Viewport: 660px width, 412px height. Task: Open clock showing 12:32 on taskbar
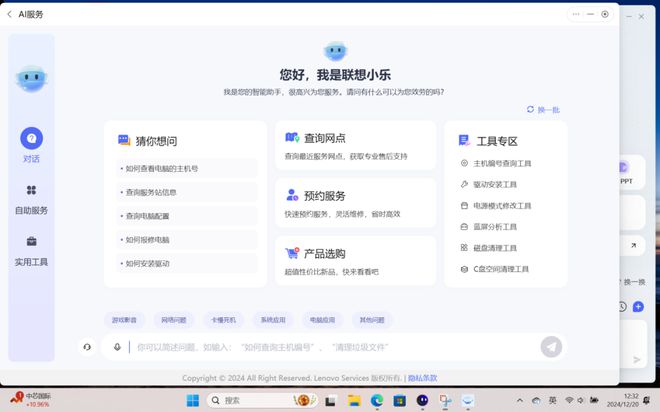point(623,400)
